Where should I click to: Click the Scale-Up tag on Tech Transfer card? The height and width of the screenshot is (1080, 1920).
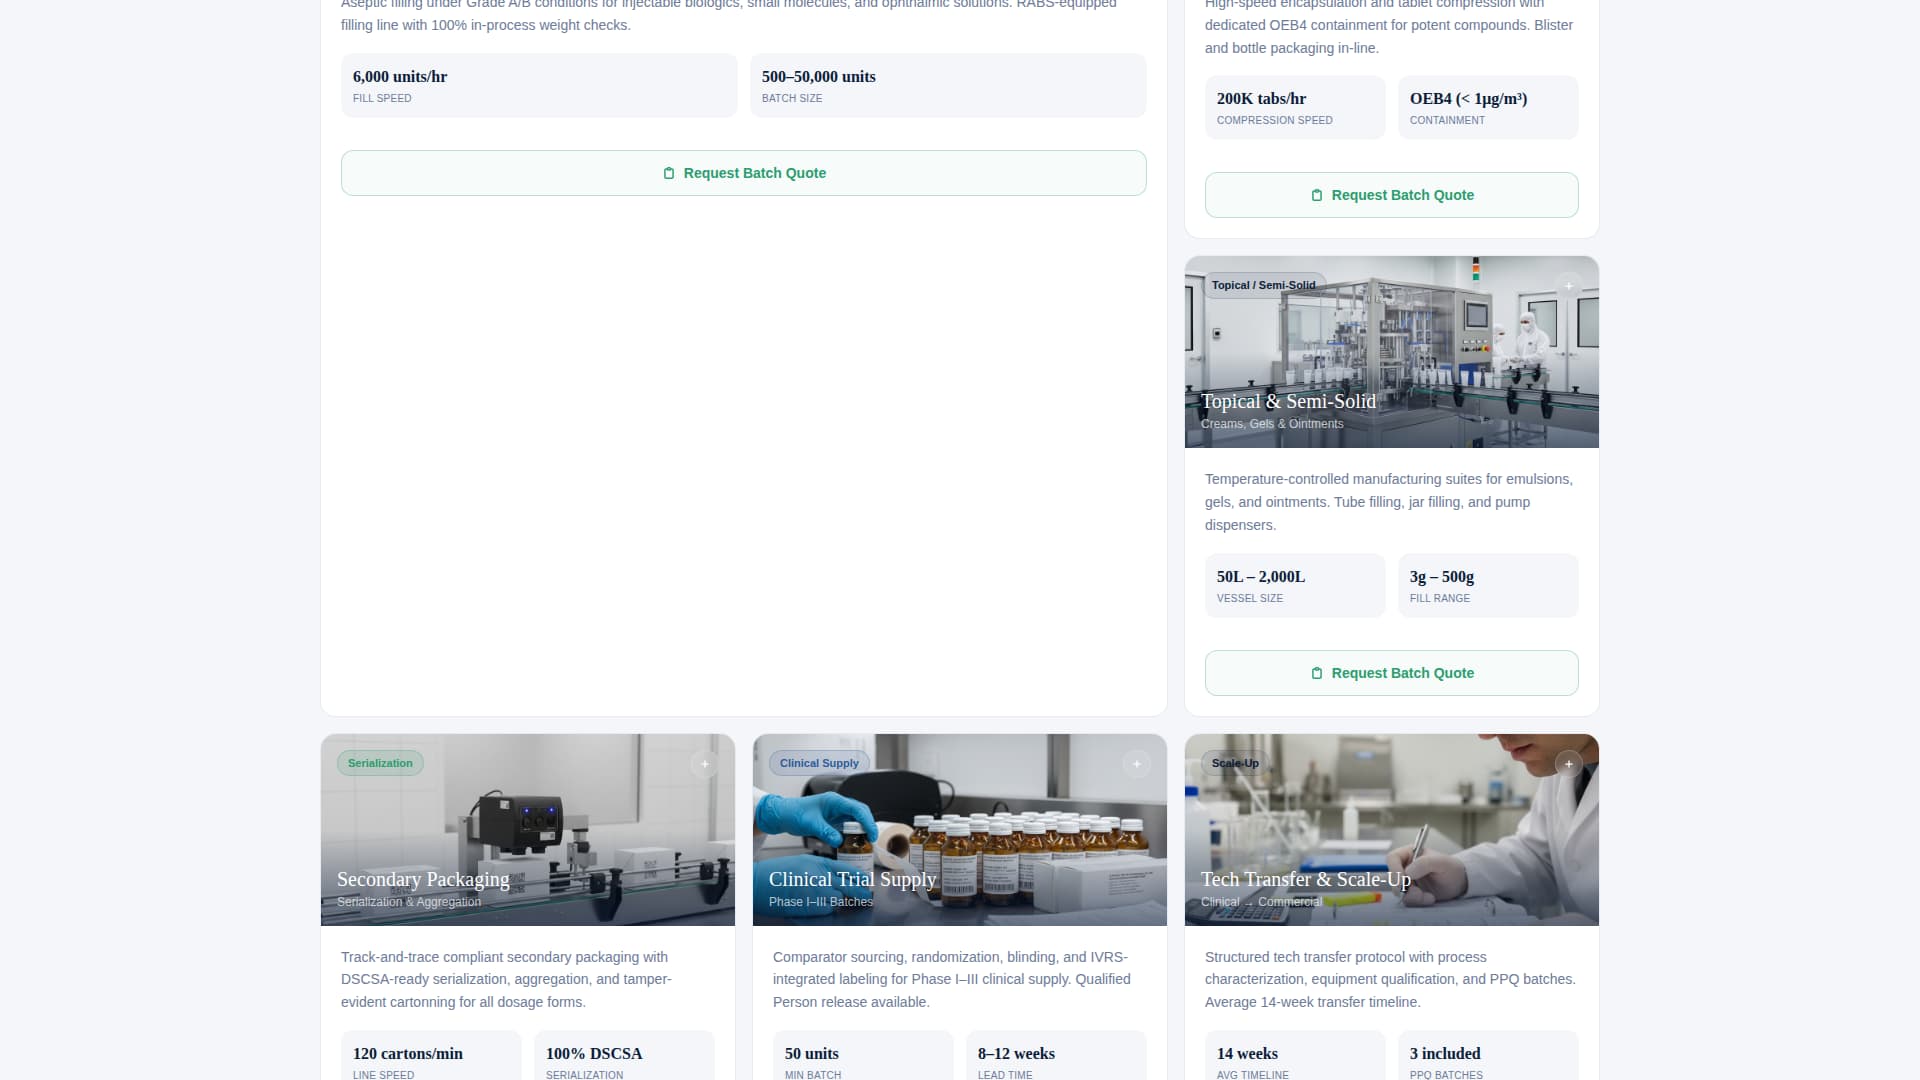1233,762
